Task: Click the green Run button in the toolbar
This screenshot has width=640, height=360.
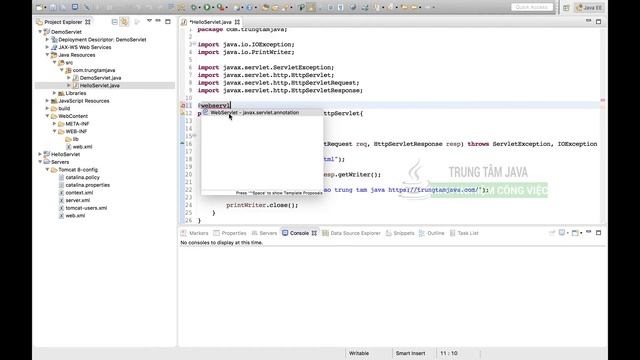Action: 207,7
